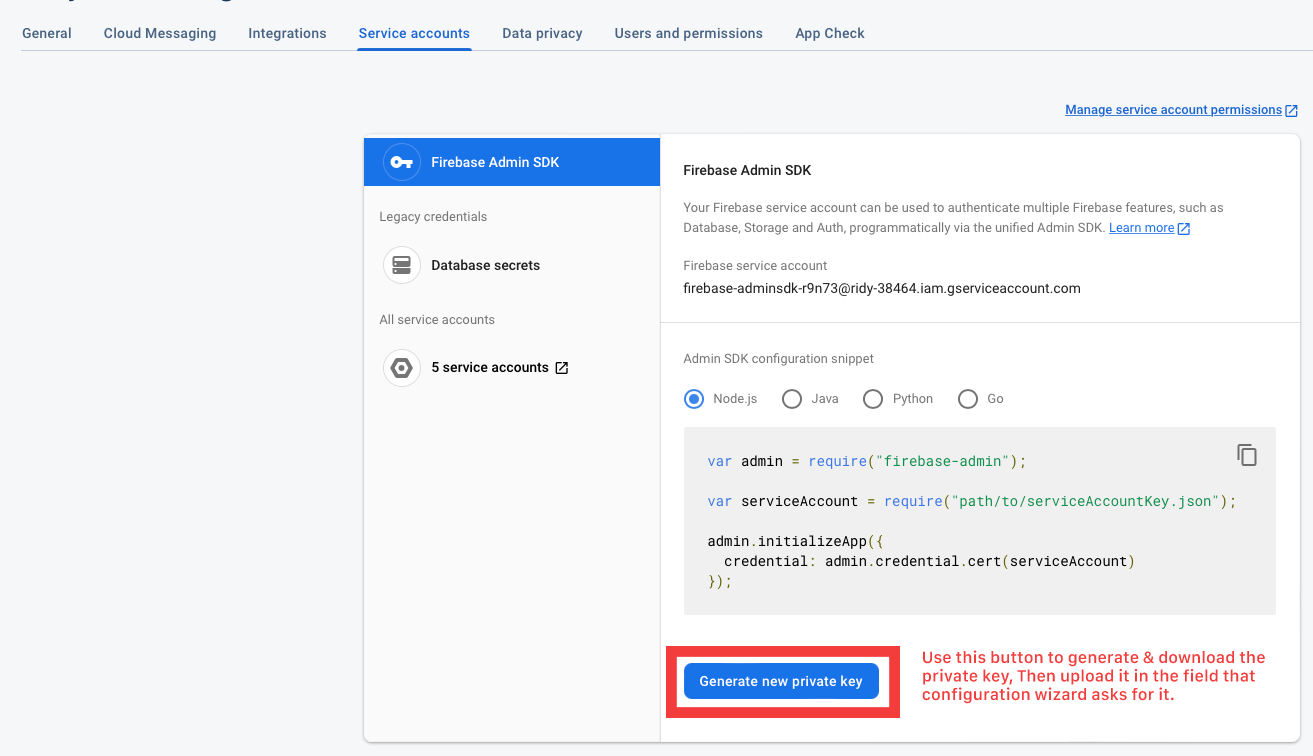Click the Firebase service account label
The width and height of the screenshot is (1313, 756).
(x=755, y=266)
